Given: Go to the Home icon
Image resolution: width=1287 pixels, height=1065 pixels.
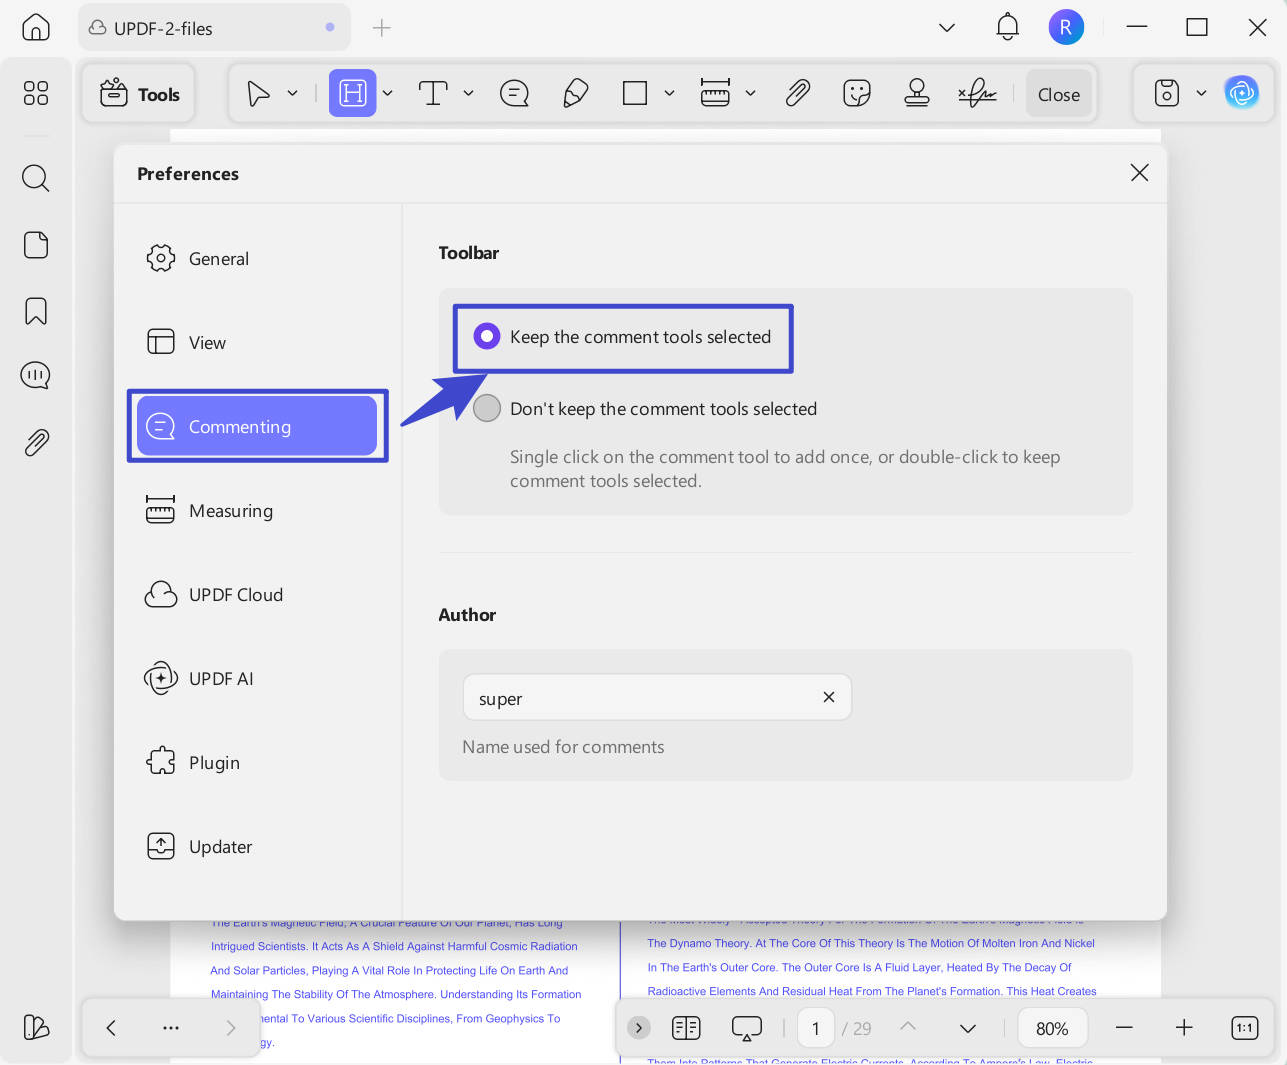Looking at the screenshot, I should (36, 28).
